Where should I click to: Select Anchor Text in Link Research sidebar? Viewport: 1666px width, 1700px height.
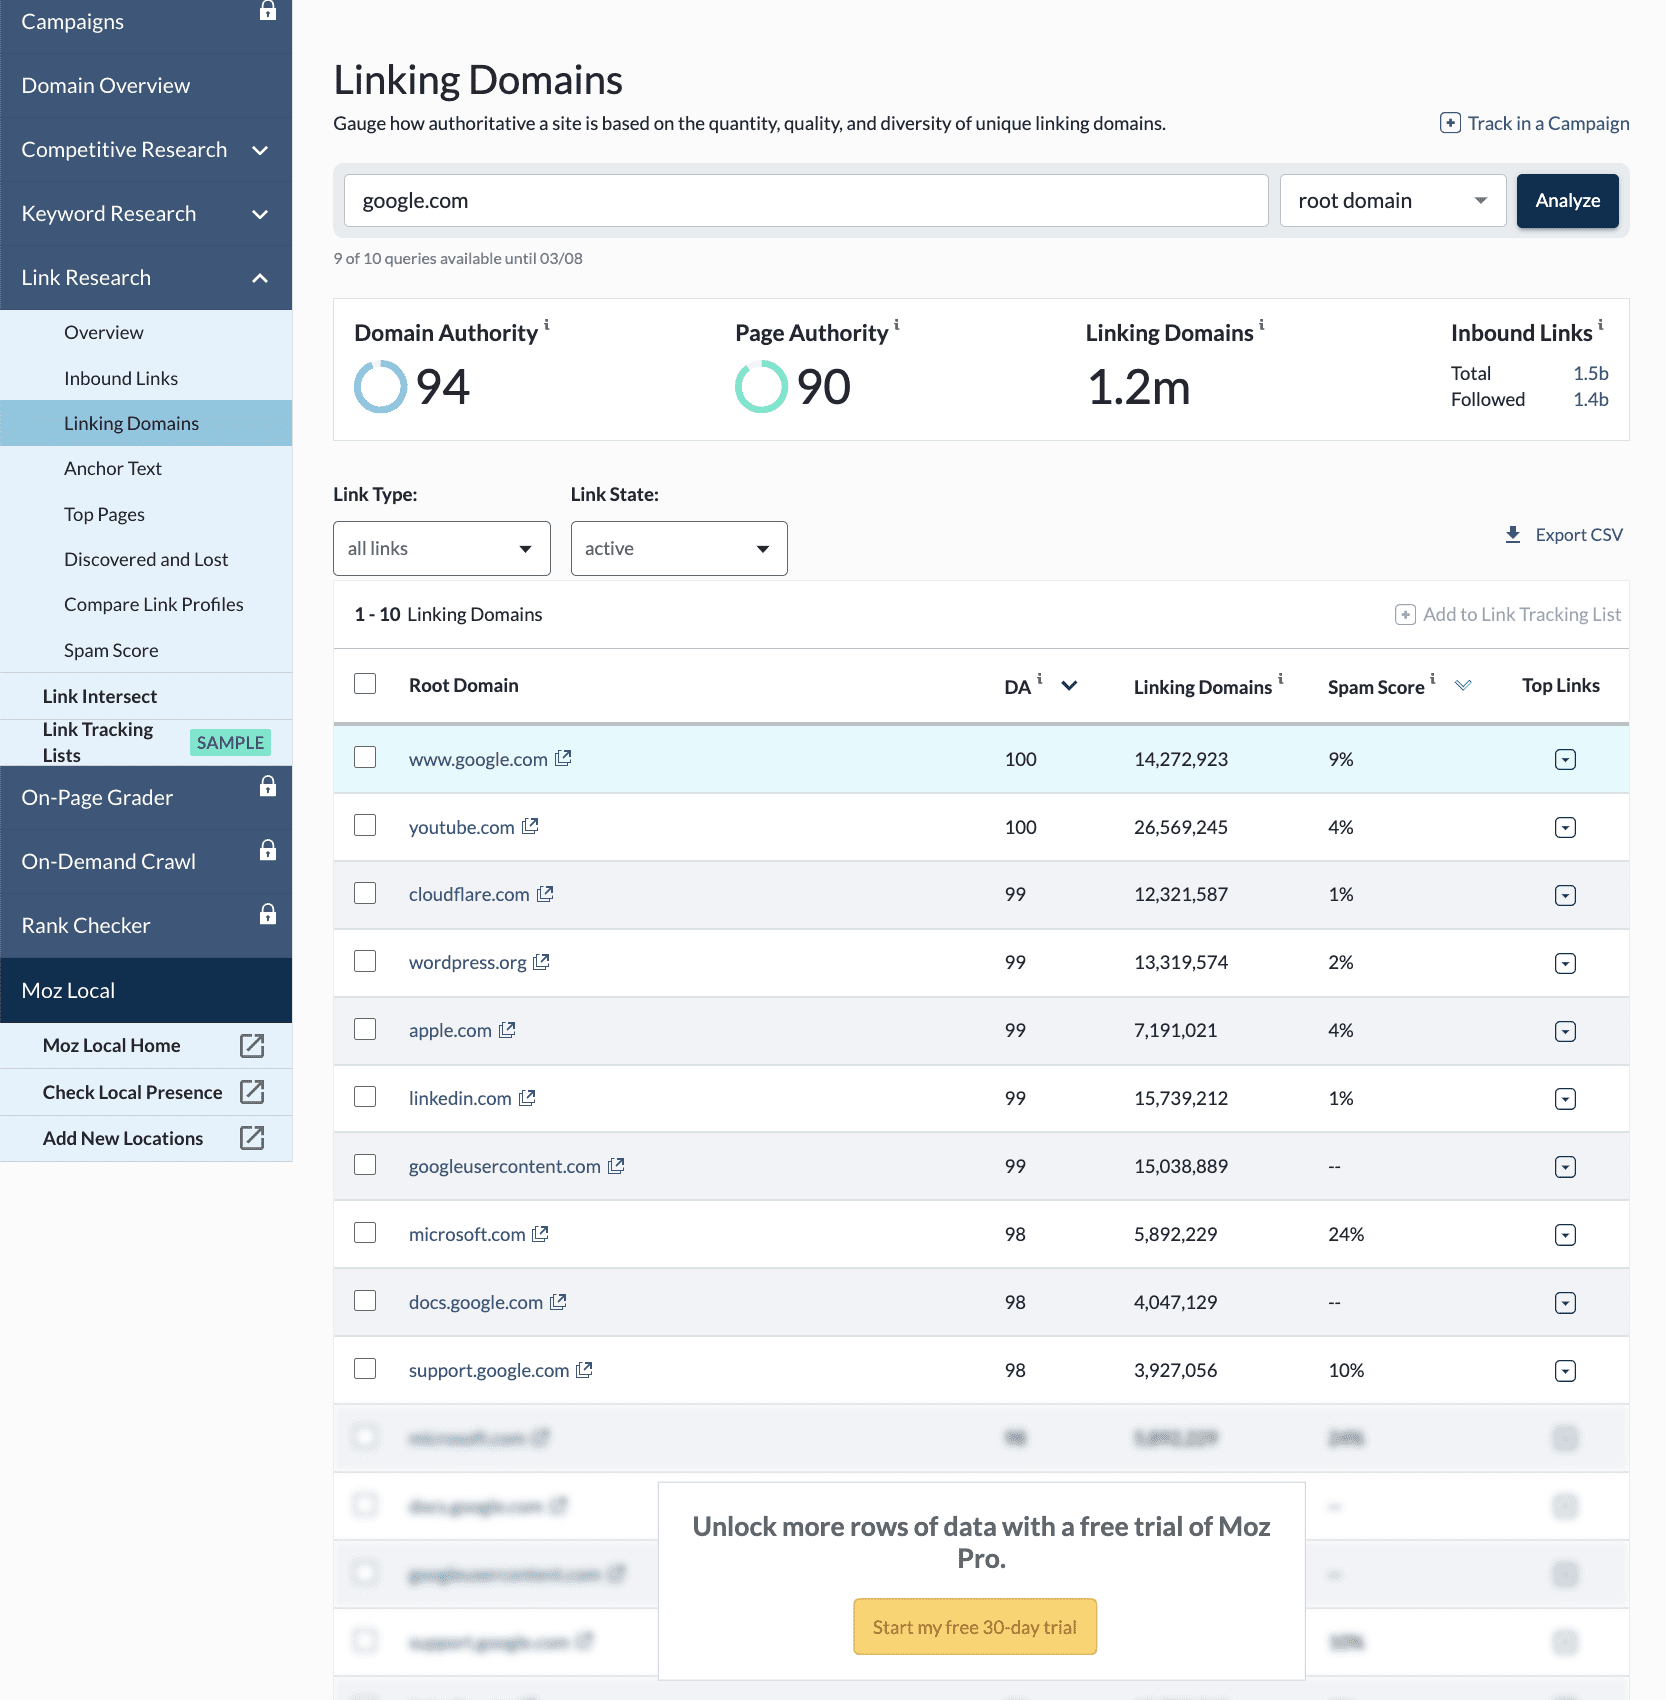coord(113,467)
